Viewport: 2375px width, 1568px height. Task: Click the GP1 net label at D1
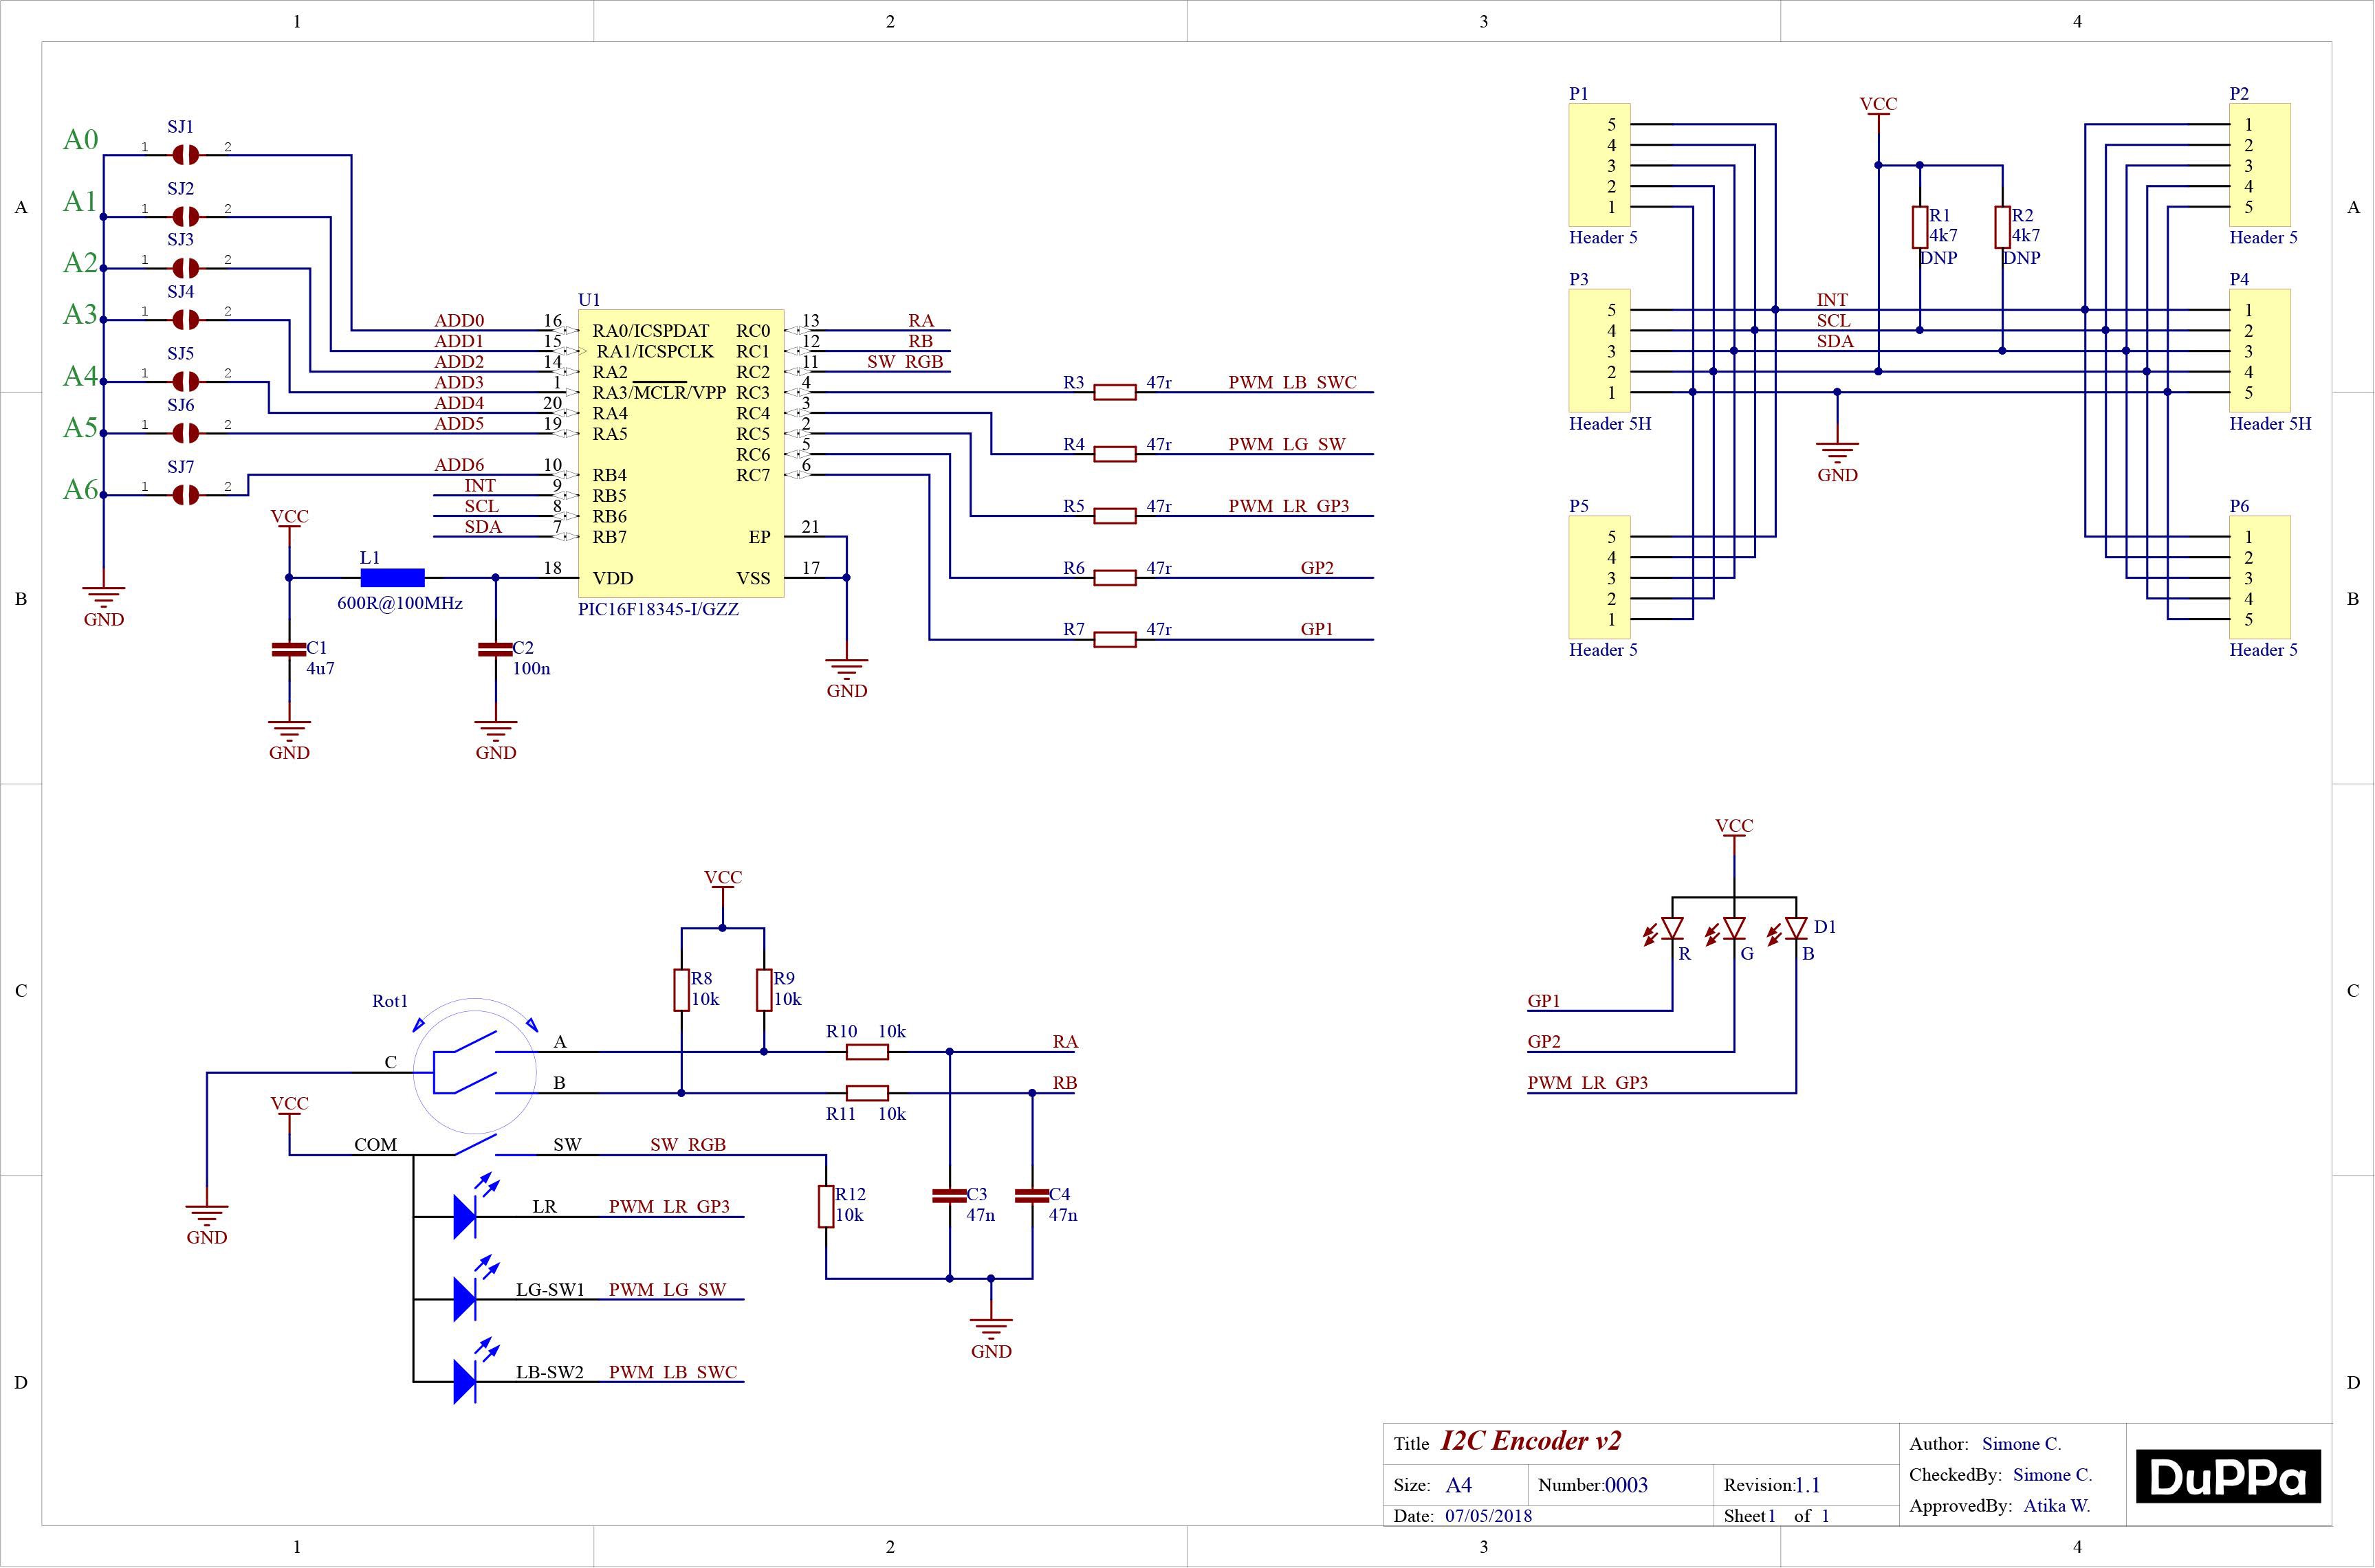1544,1001
